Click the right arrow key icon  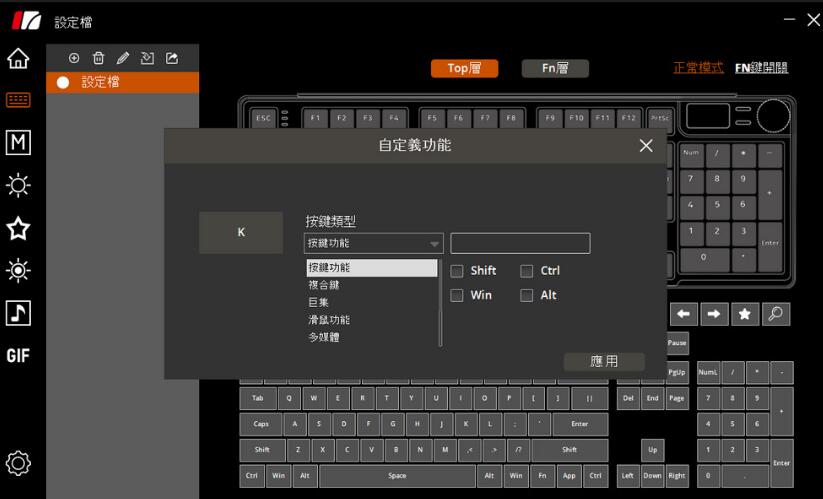pyautogui.click(x=714, y=314)
